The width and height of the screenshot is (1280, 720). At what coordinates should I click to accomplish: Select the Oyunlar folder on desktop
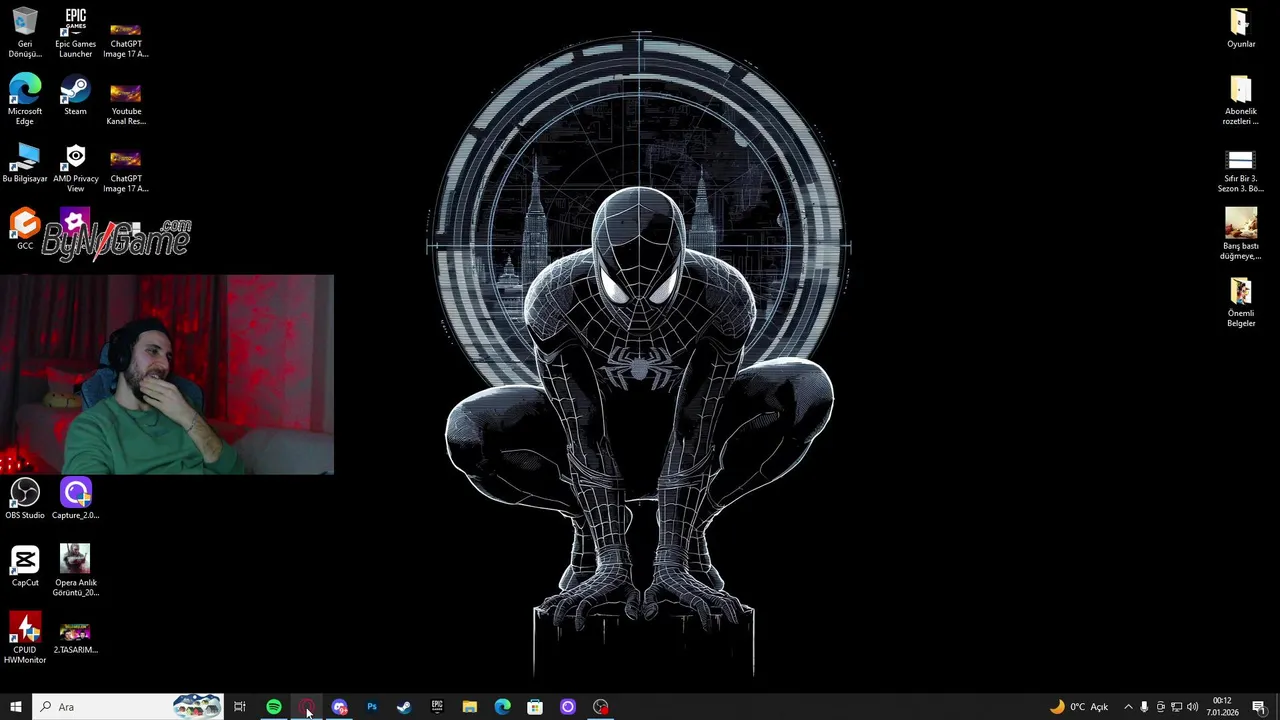(x=1241, y=28)
